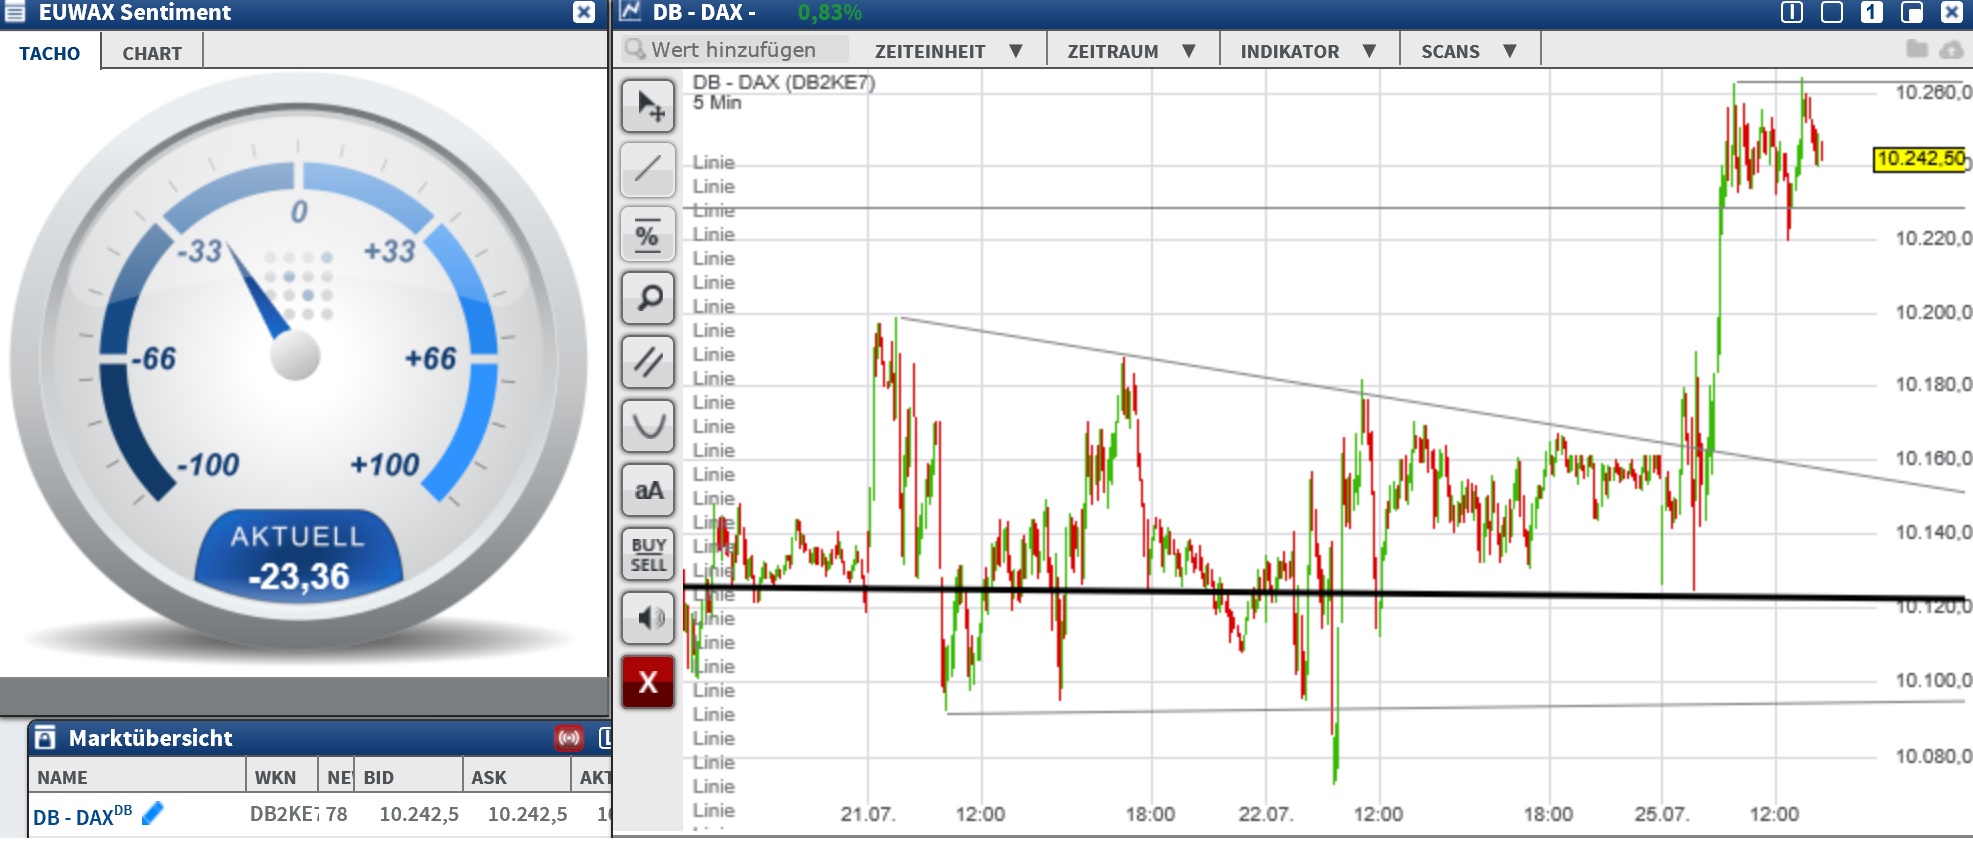Image resolution: width=1973 pixels, height=866 pixels.
Task: Open the ZEITRAUM dropdown
Action: click(x=1132, y=51)
